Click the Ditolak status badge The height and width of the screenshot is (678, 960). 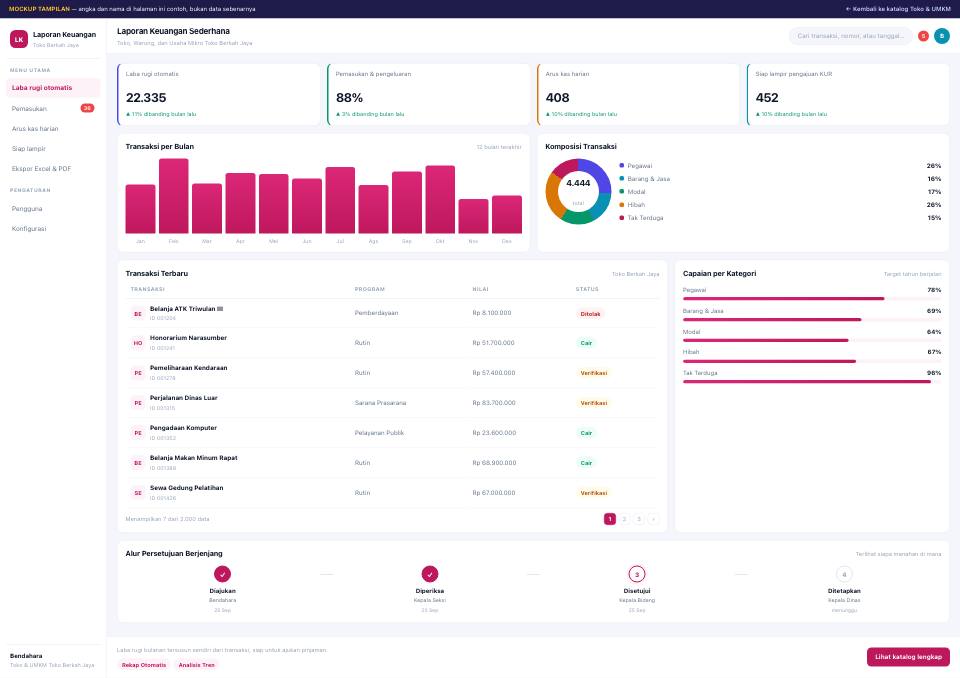590,314
